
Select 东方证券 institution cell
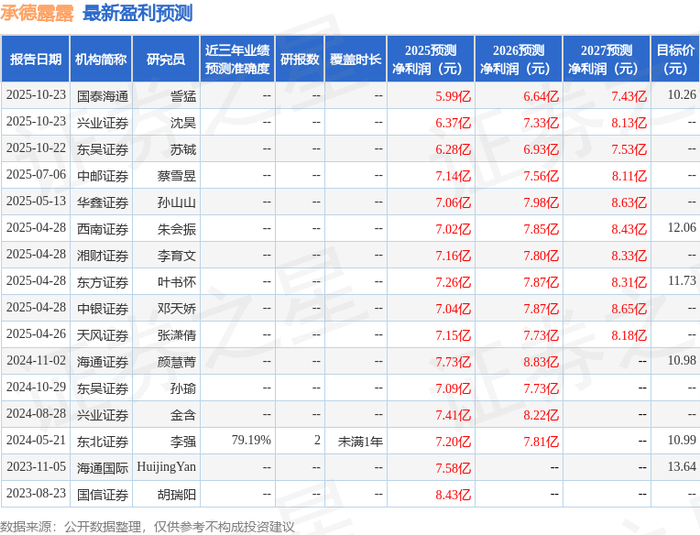point(102,282)
